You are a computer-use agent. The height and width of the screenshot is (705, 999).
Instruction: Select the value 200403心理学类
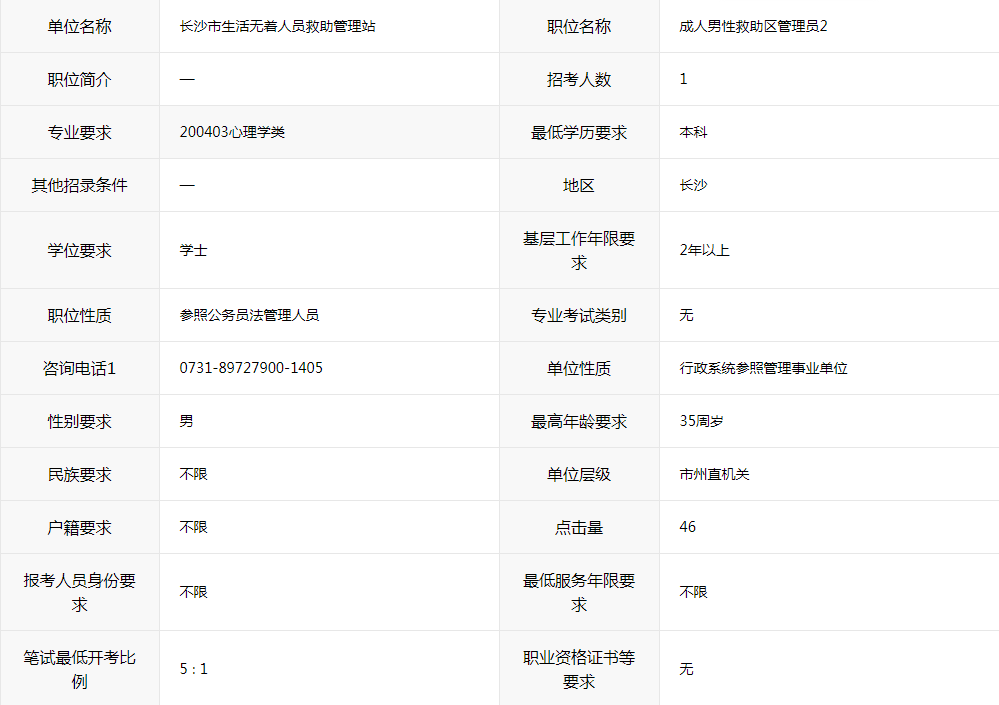point(233,132)
